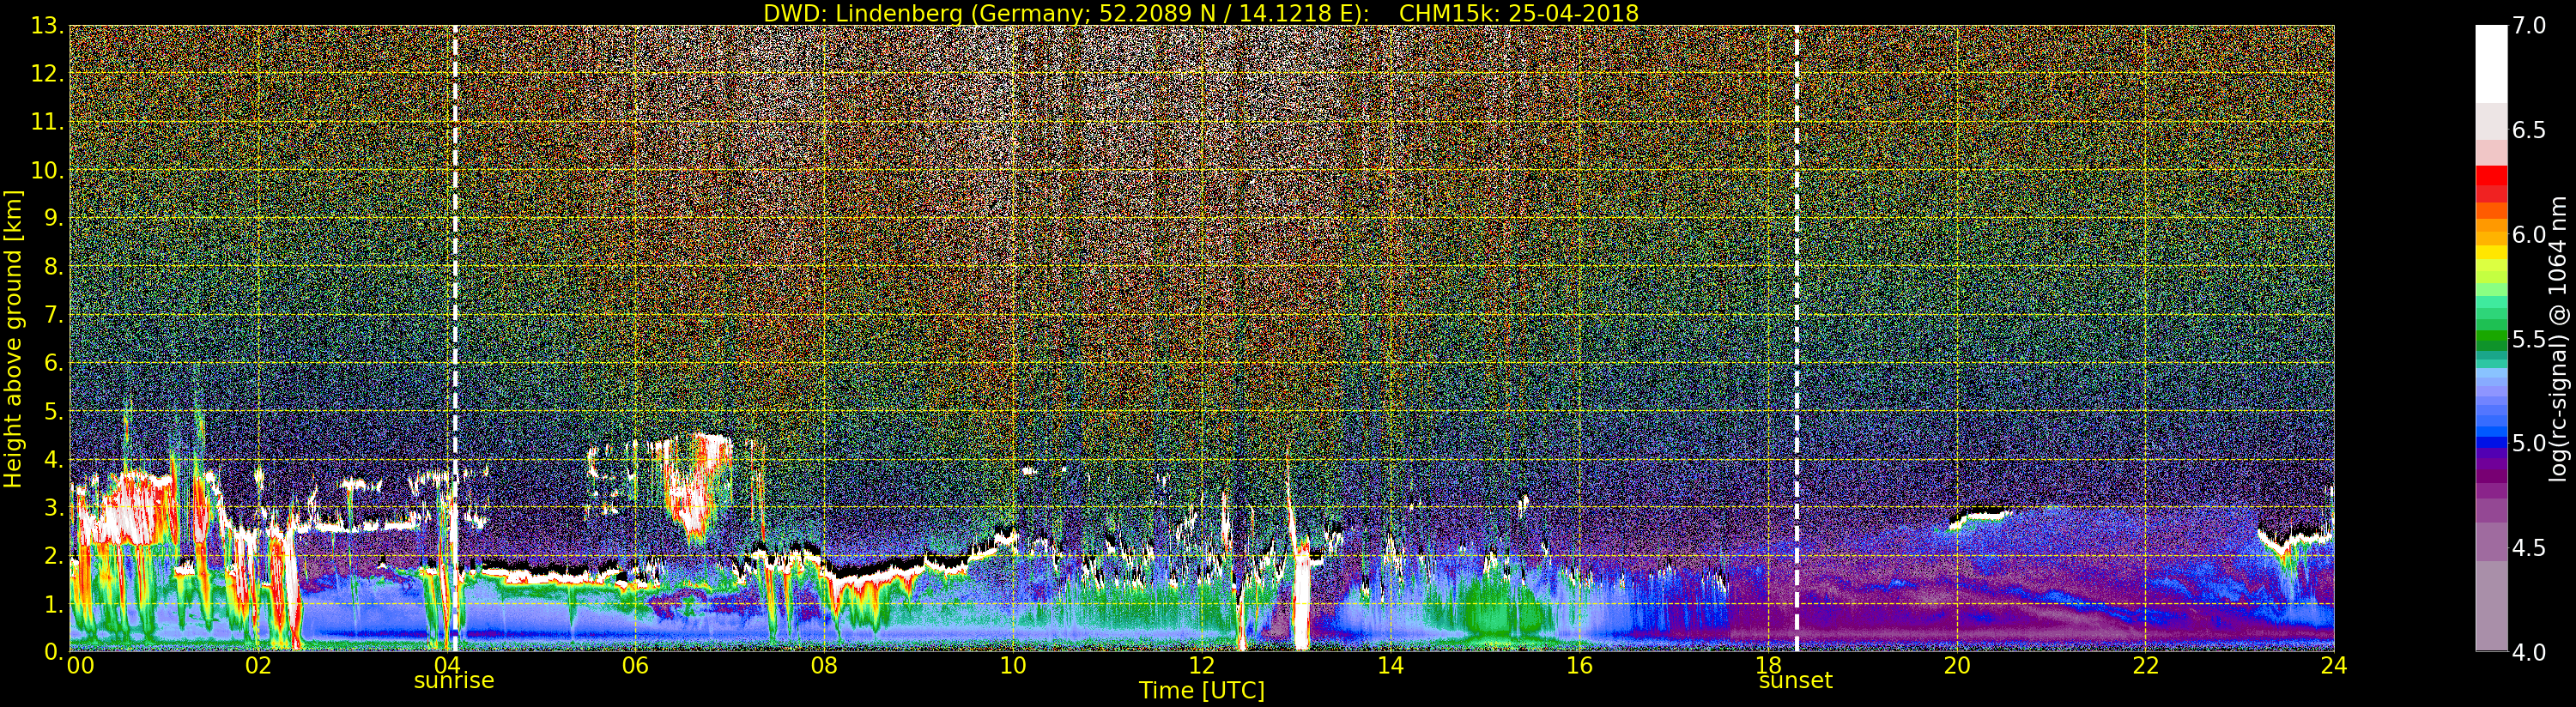Click time-axis tick label '02'
2576x707 pixels.
258,665
